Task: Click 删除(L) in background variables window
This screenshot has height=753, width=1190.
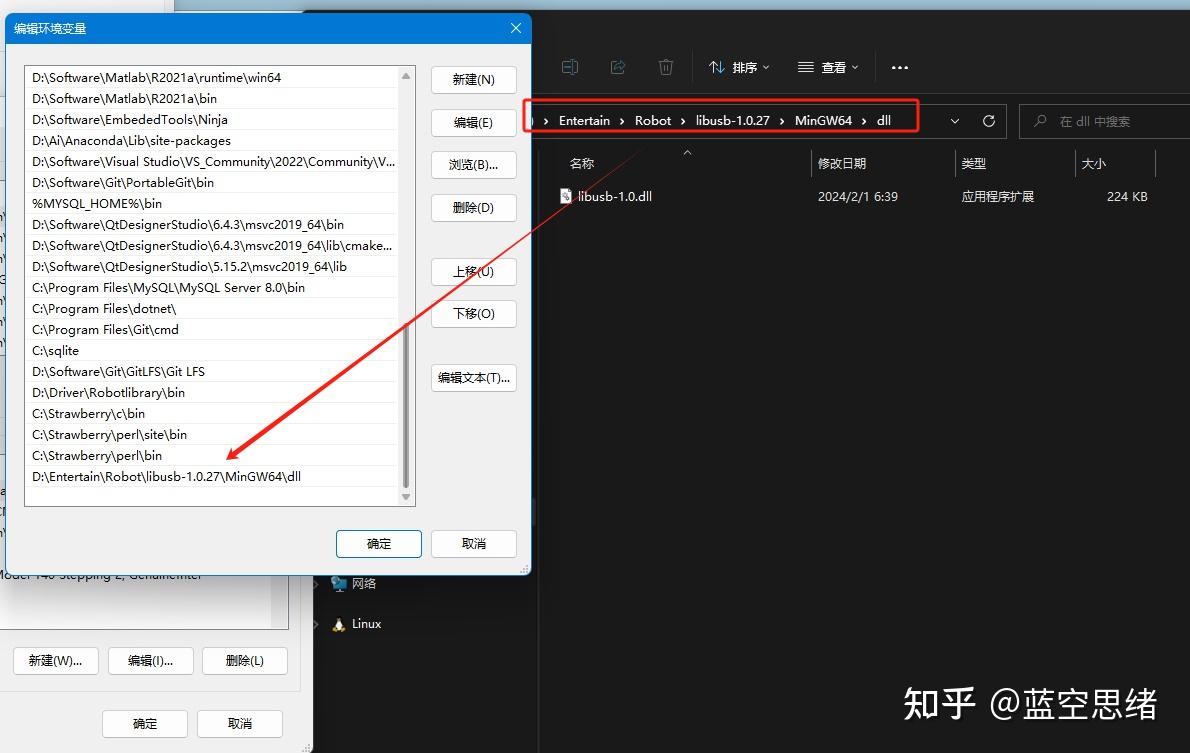Action: 244,660
